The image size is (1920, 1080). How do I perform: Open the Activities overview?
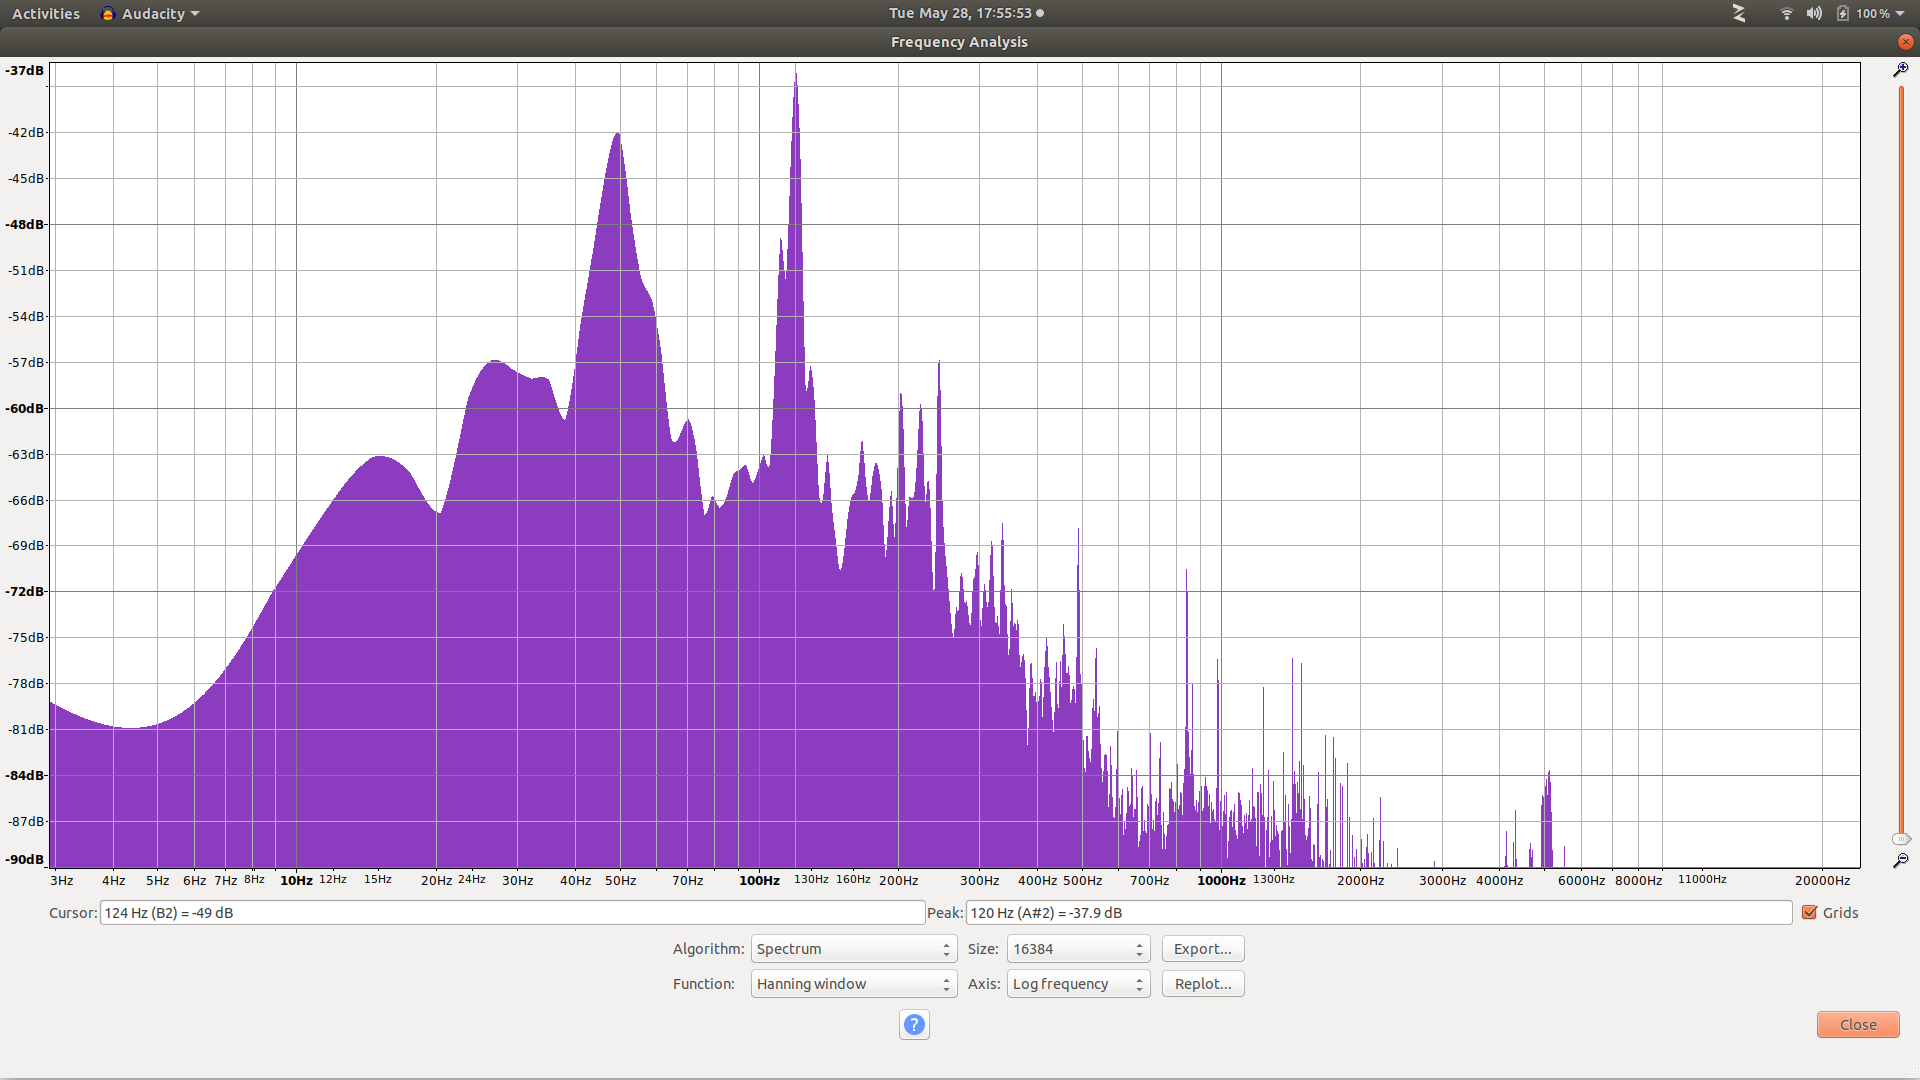pyautogui.click(x=46, y=14)
